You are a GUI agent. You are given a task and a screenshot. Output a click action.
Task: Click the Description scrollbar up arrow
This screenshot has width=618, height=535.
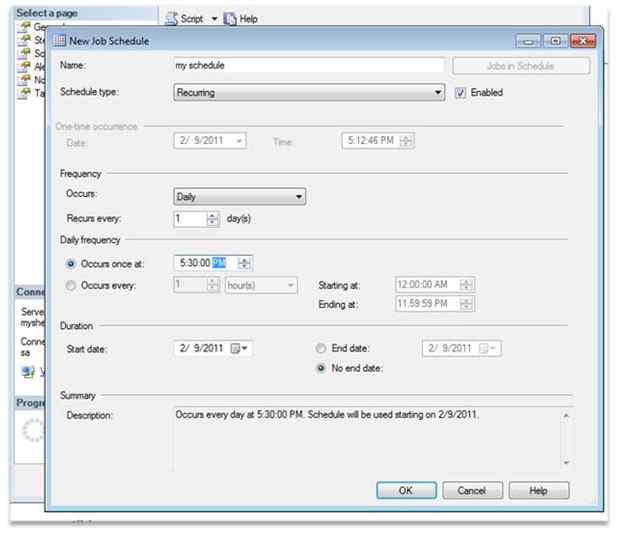click(566, 415)
